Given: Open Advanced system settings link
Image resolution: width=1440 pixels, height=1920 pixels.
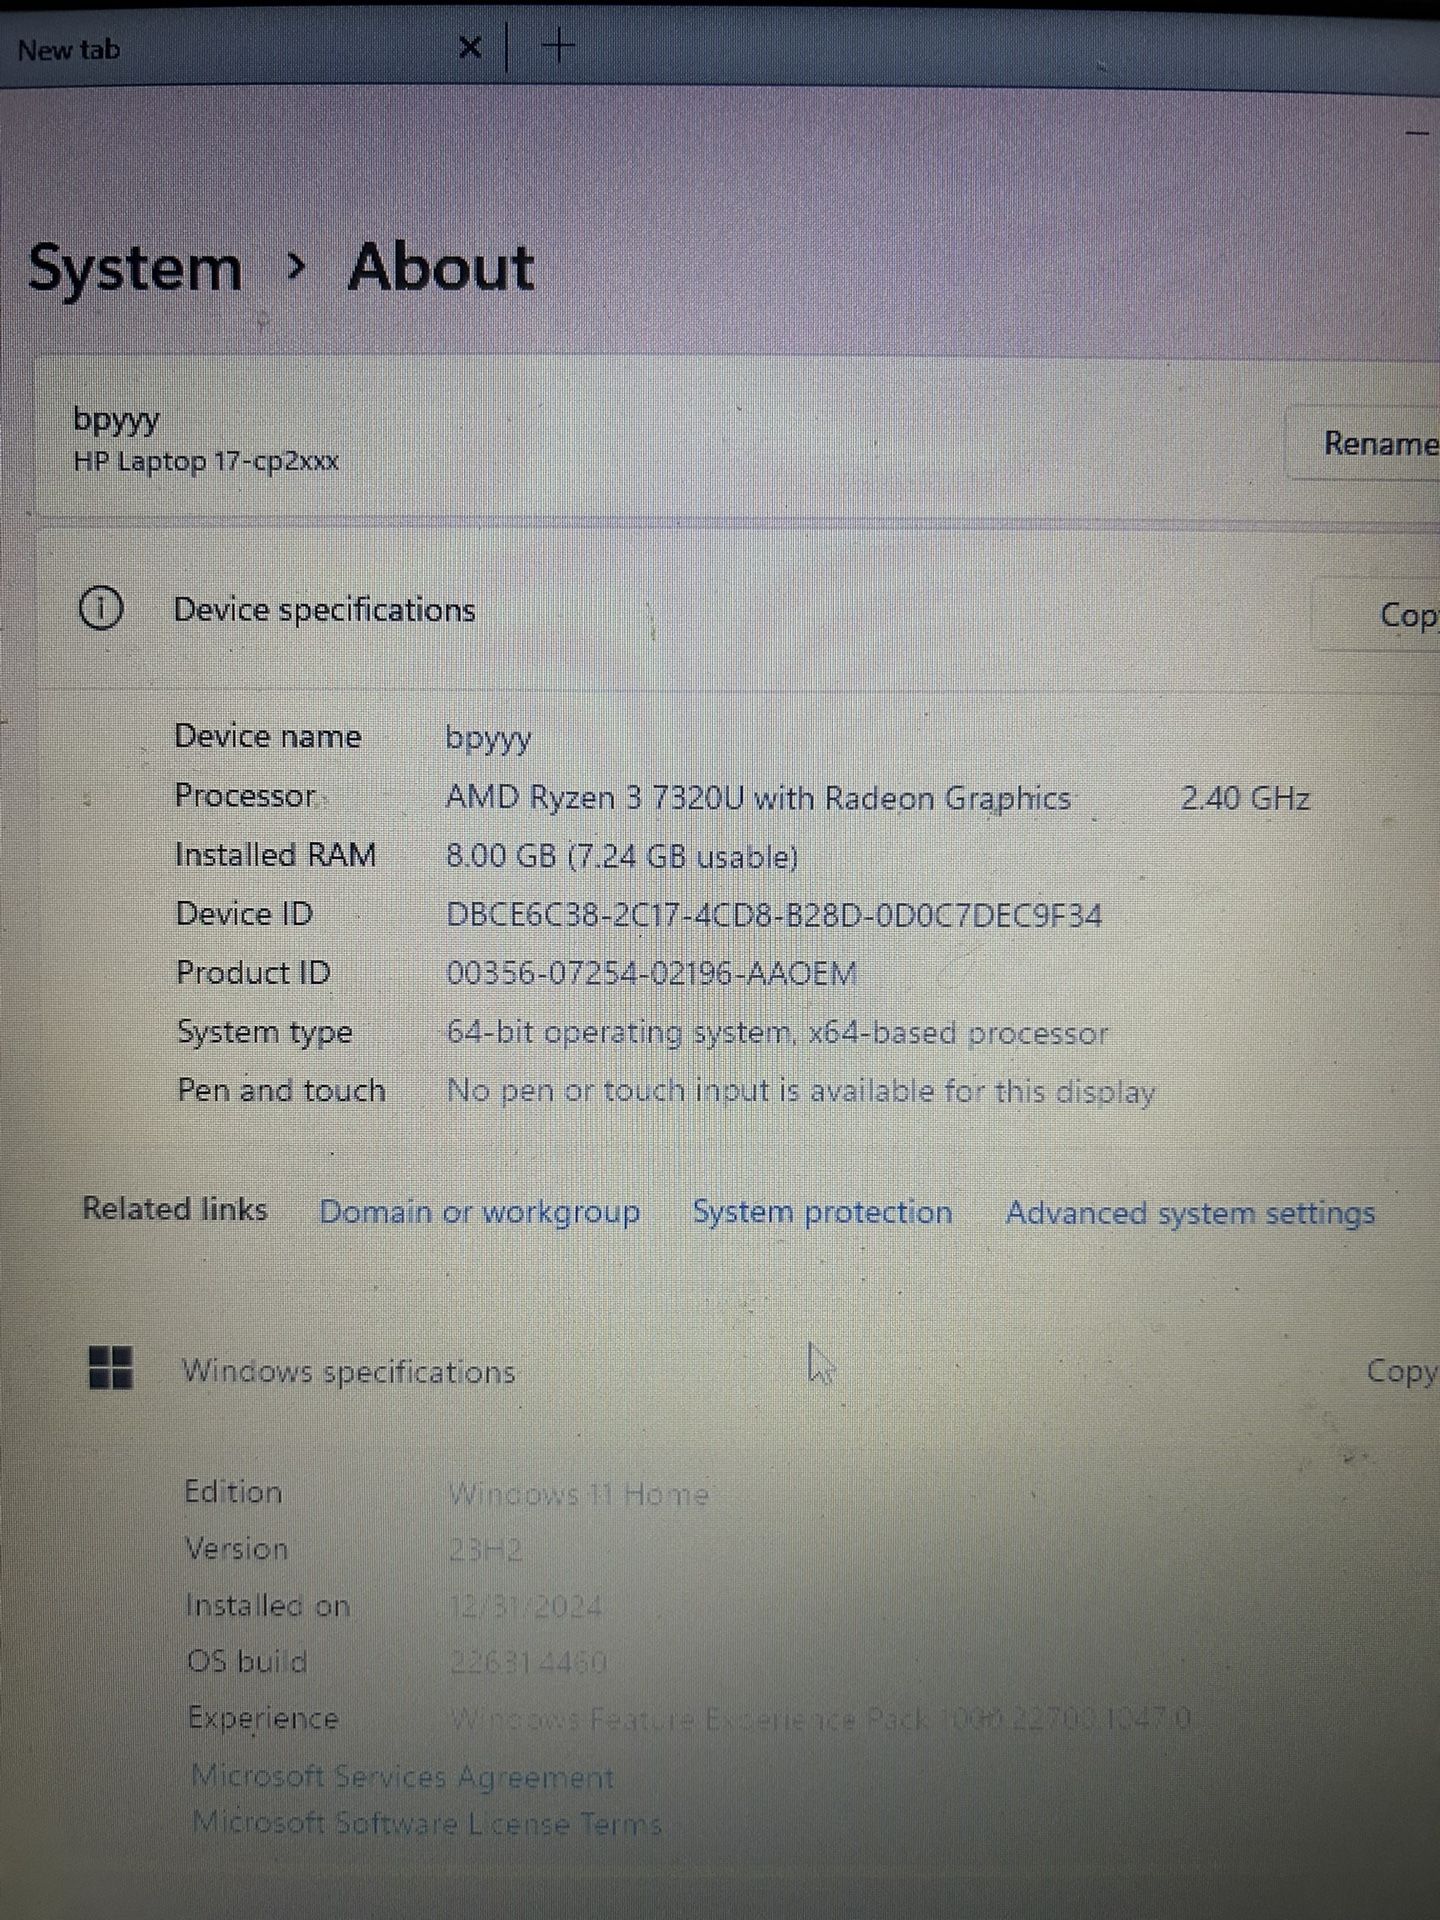Looking at the screenshot, I should (1191, 1213).
